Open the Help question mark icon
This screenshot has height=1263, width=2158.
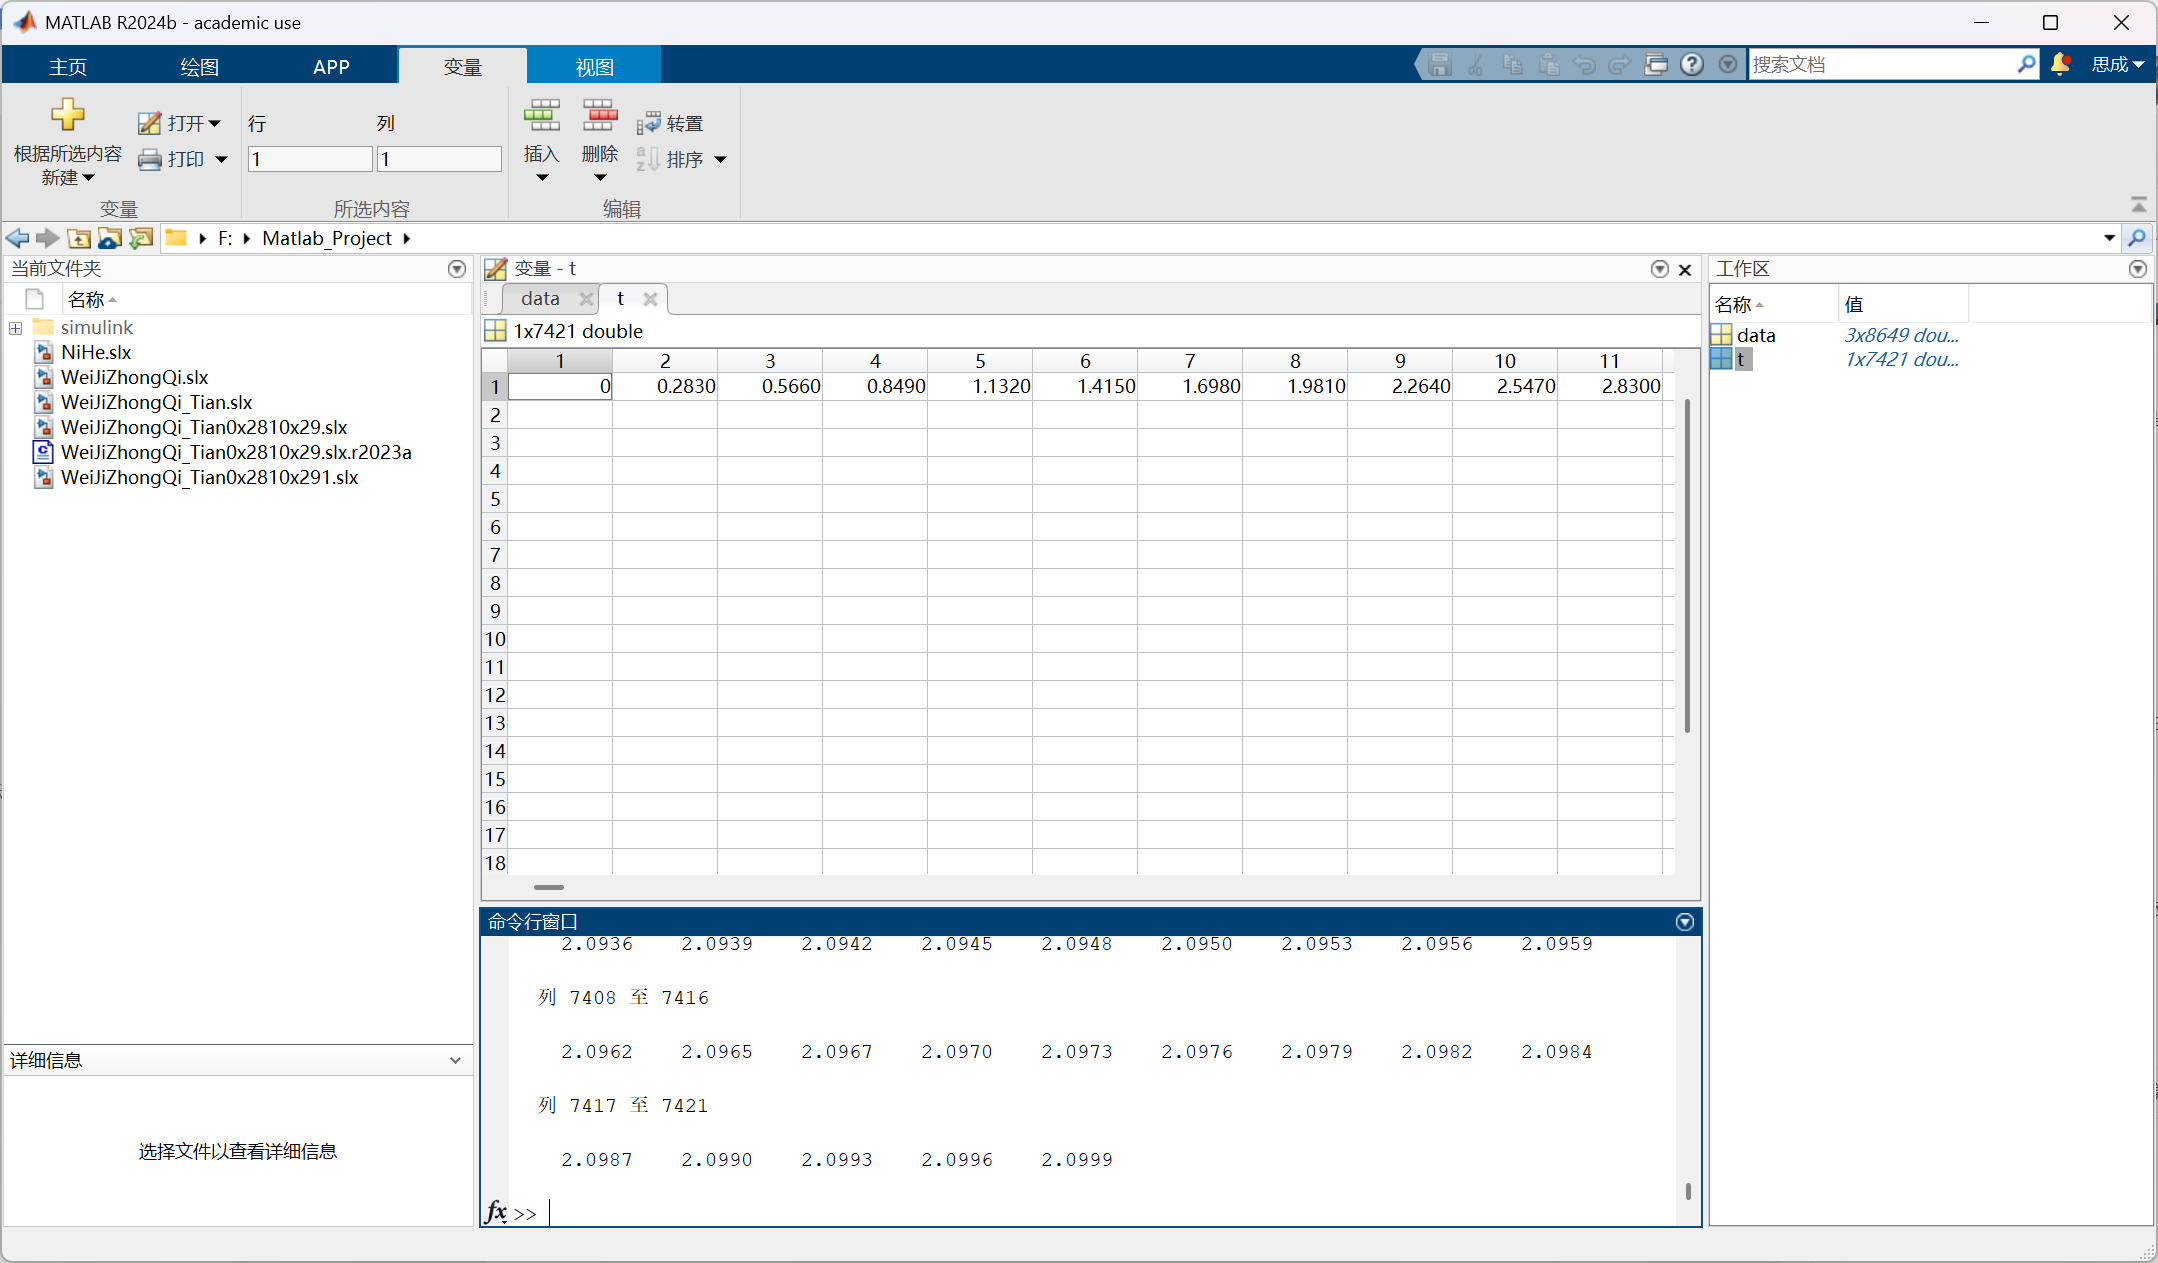tap(1691, 65)
